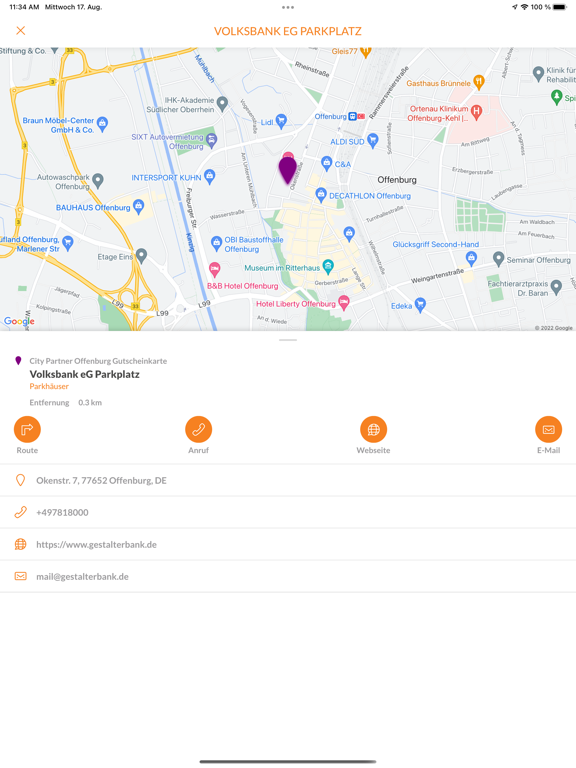The width and height of the screenshot is (576, 768).
Task: Tap the B&B Hotel Offenburg marker
Action: pos(214,269)
